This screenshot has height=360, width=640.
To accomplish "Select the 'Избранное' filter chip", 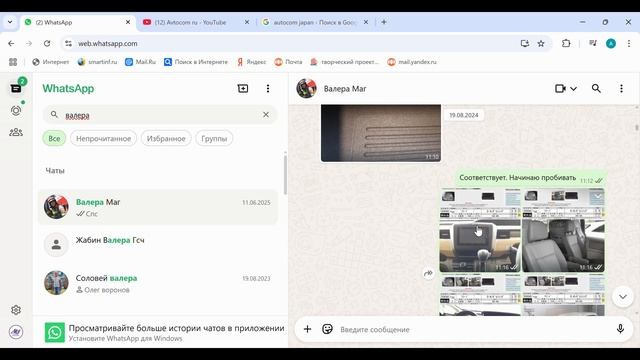I will click(166, 138).
